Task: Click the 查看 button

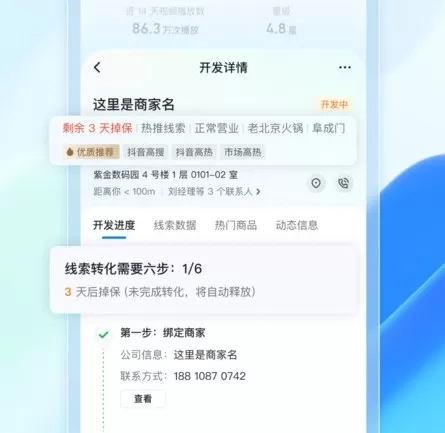Action: [x=143, y=399]
